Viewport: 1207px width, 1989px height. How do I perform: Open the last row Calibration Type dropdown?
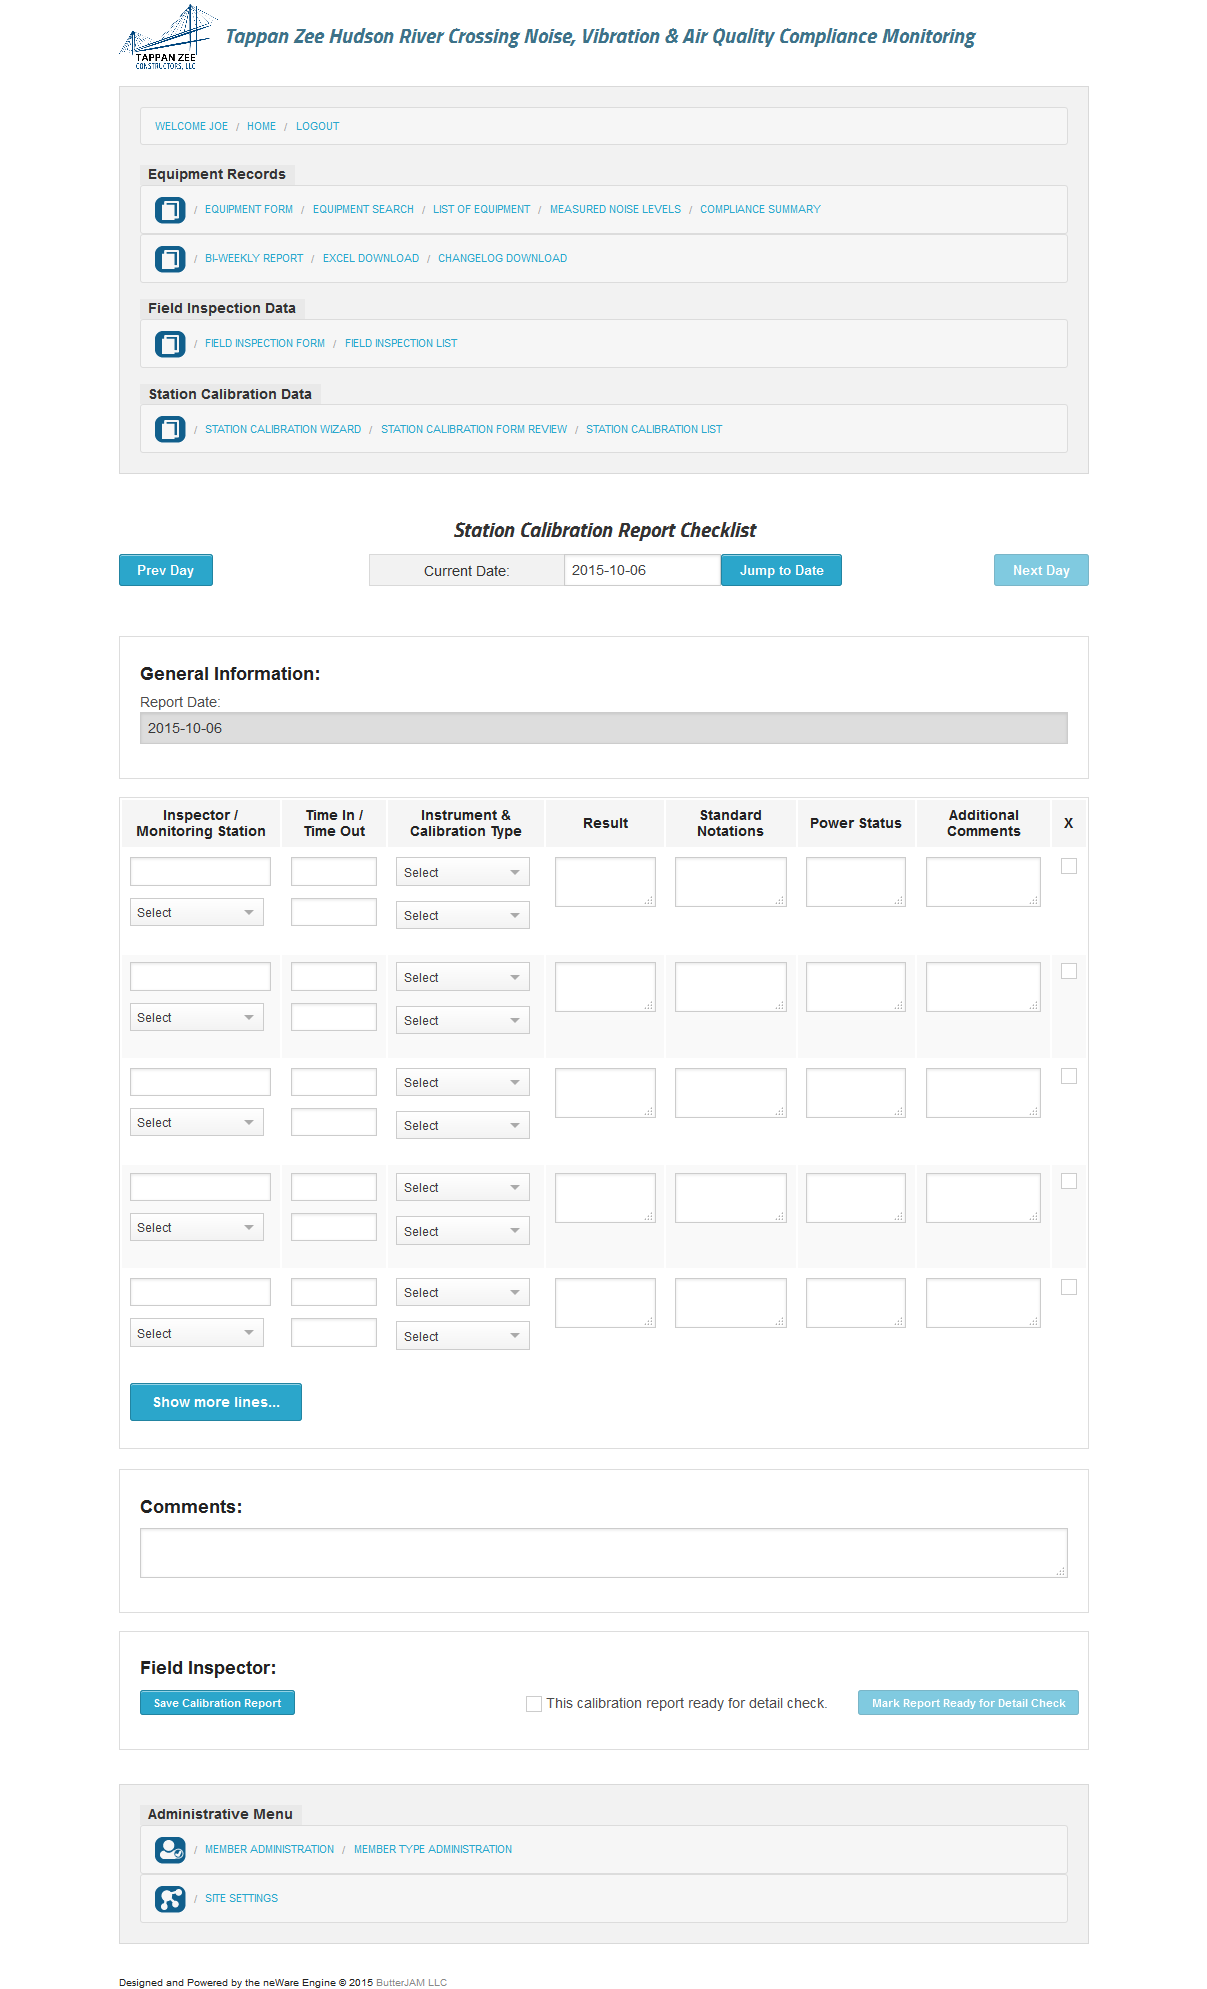click(462, 1337)
